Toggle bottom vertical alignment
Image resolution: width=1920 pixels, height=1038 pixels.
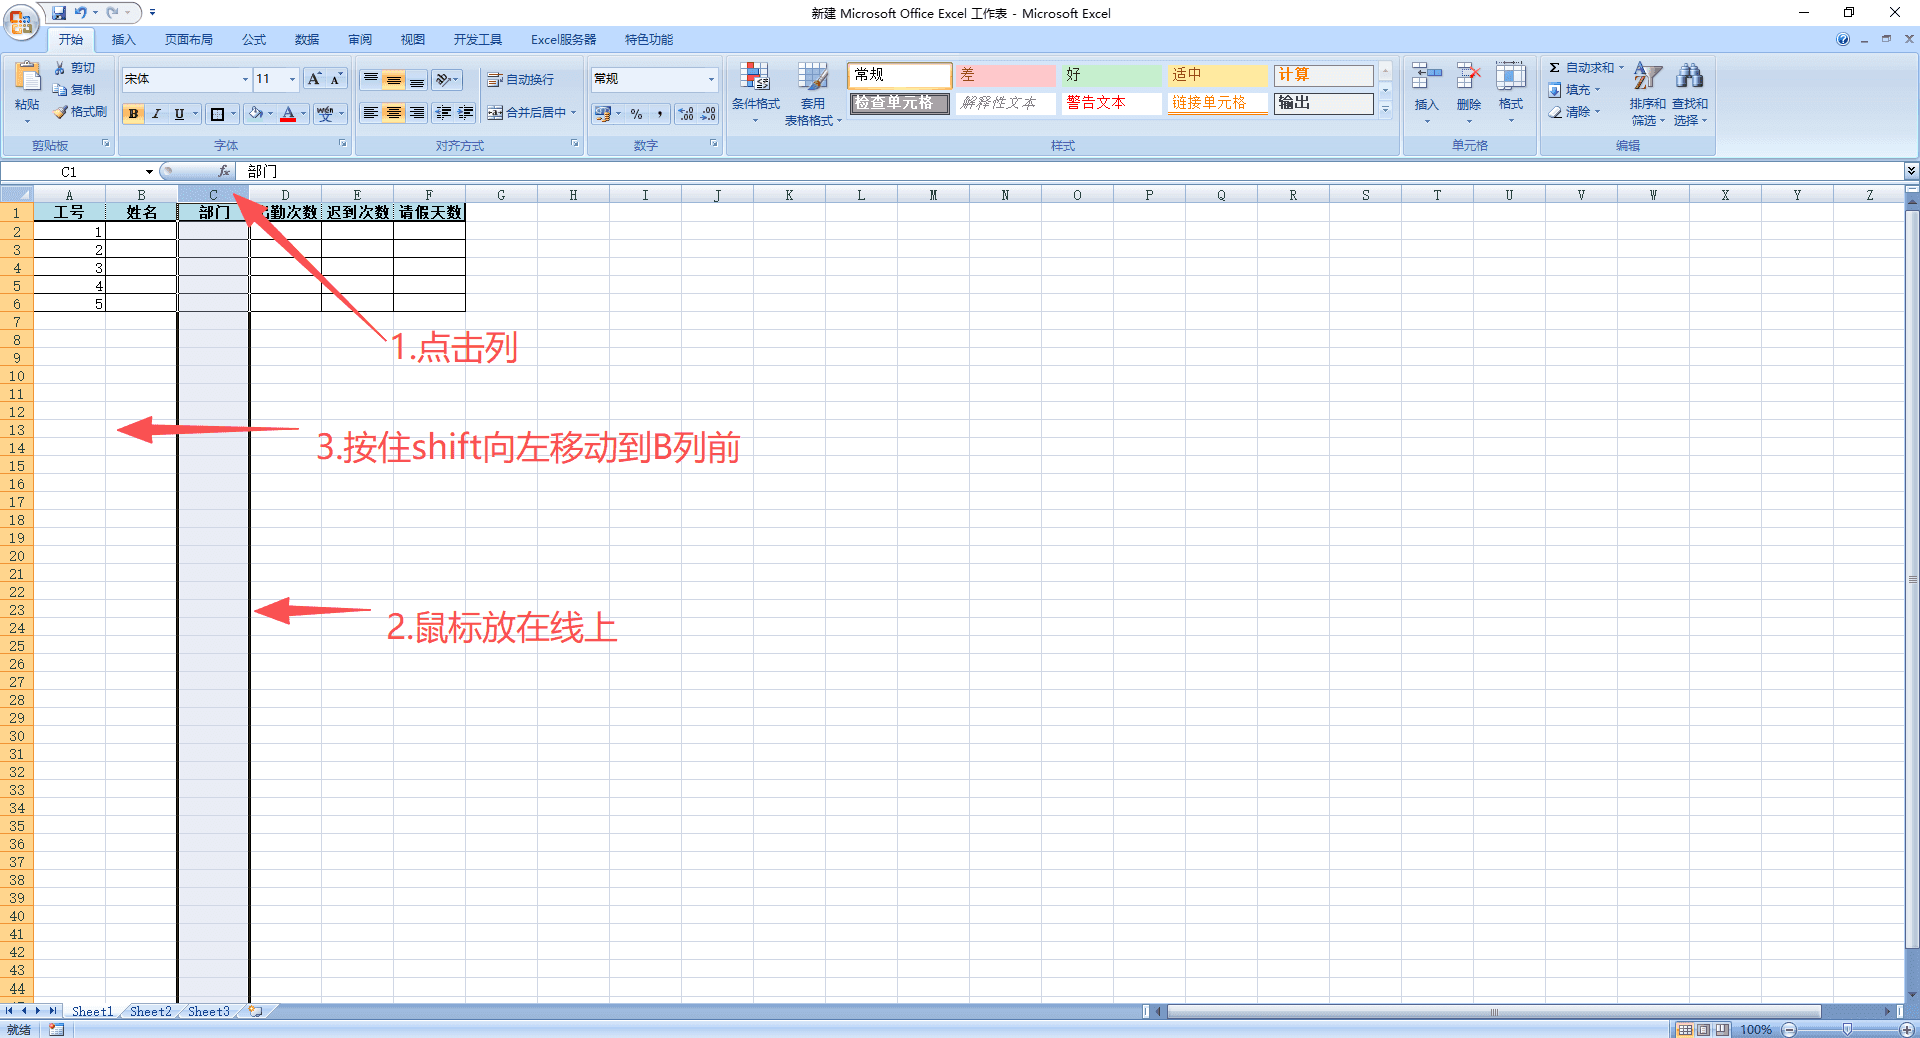click(x=417, y=80)
